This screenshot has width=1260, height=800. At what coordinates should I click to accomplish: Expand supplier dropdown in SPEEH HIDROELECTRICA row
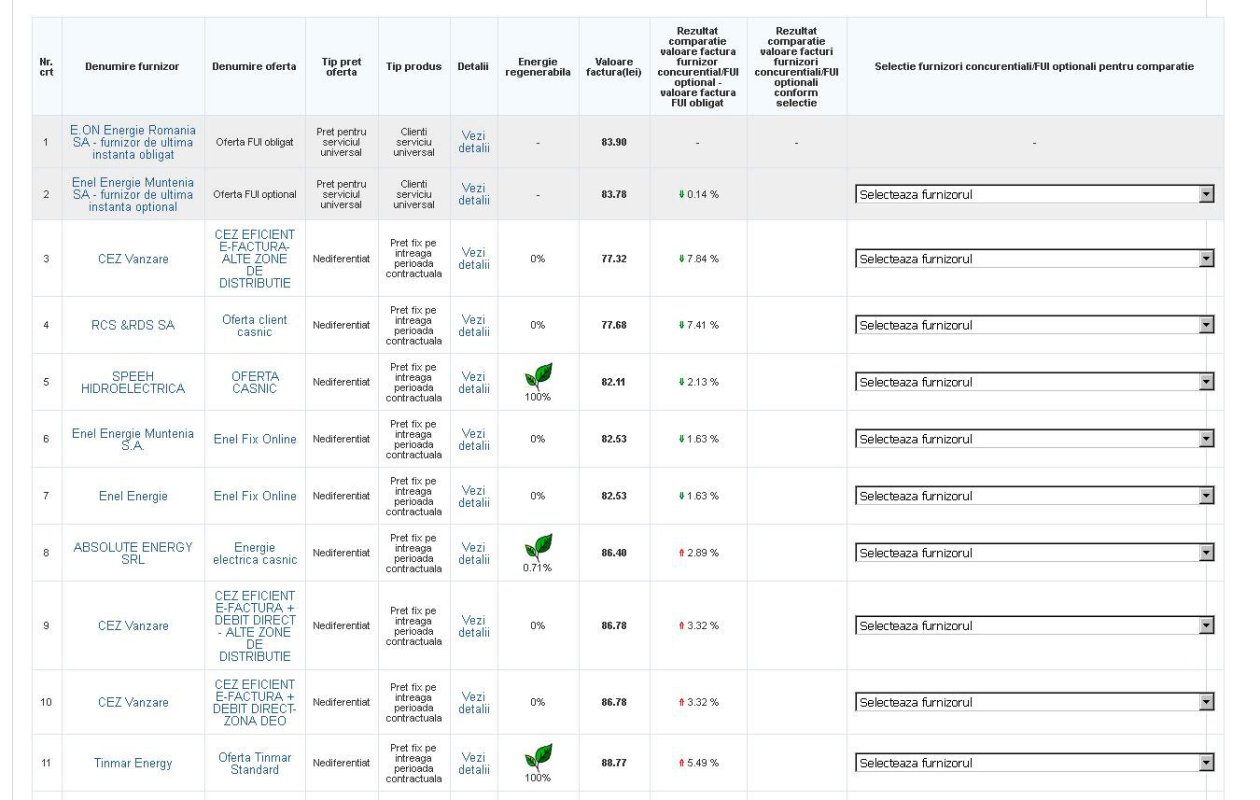(x=1034, y=382)
